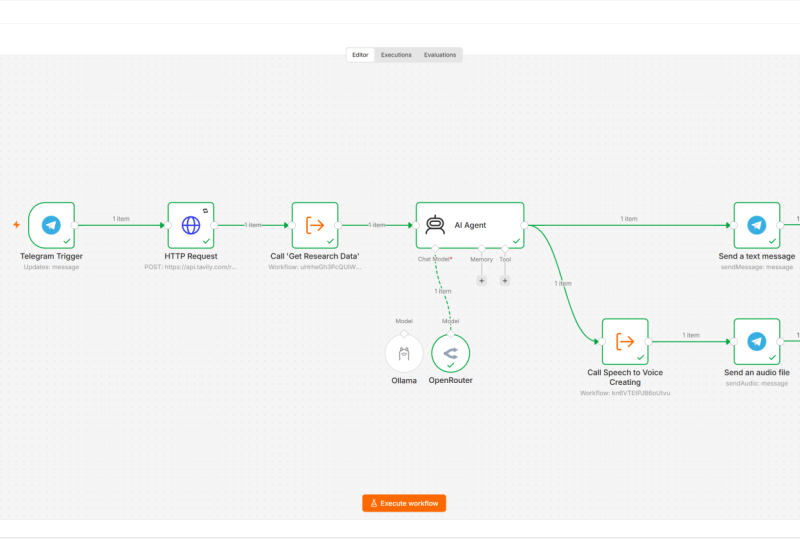
Task: Click the retry icon on HTTP Request node
Action: 206,210
